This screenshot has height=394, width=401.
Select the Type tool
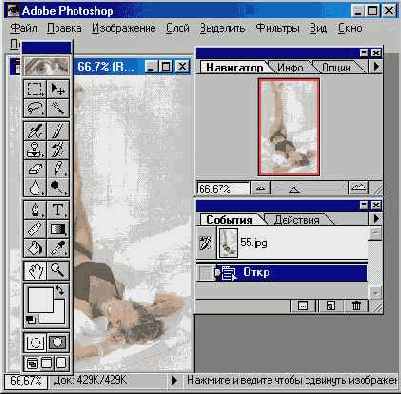pyautogui.click(x=58, y=210)
